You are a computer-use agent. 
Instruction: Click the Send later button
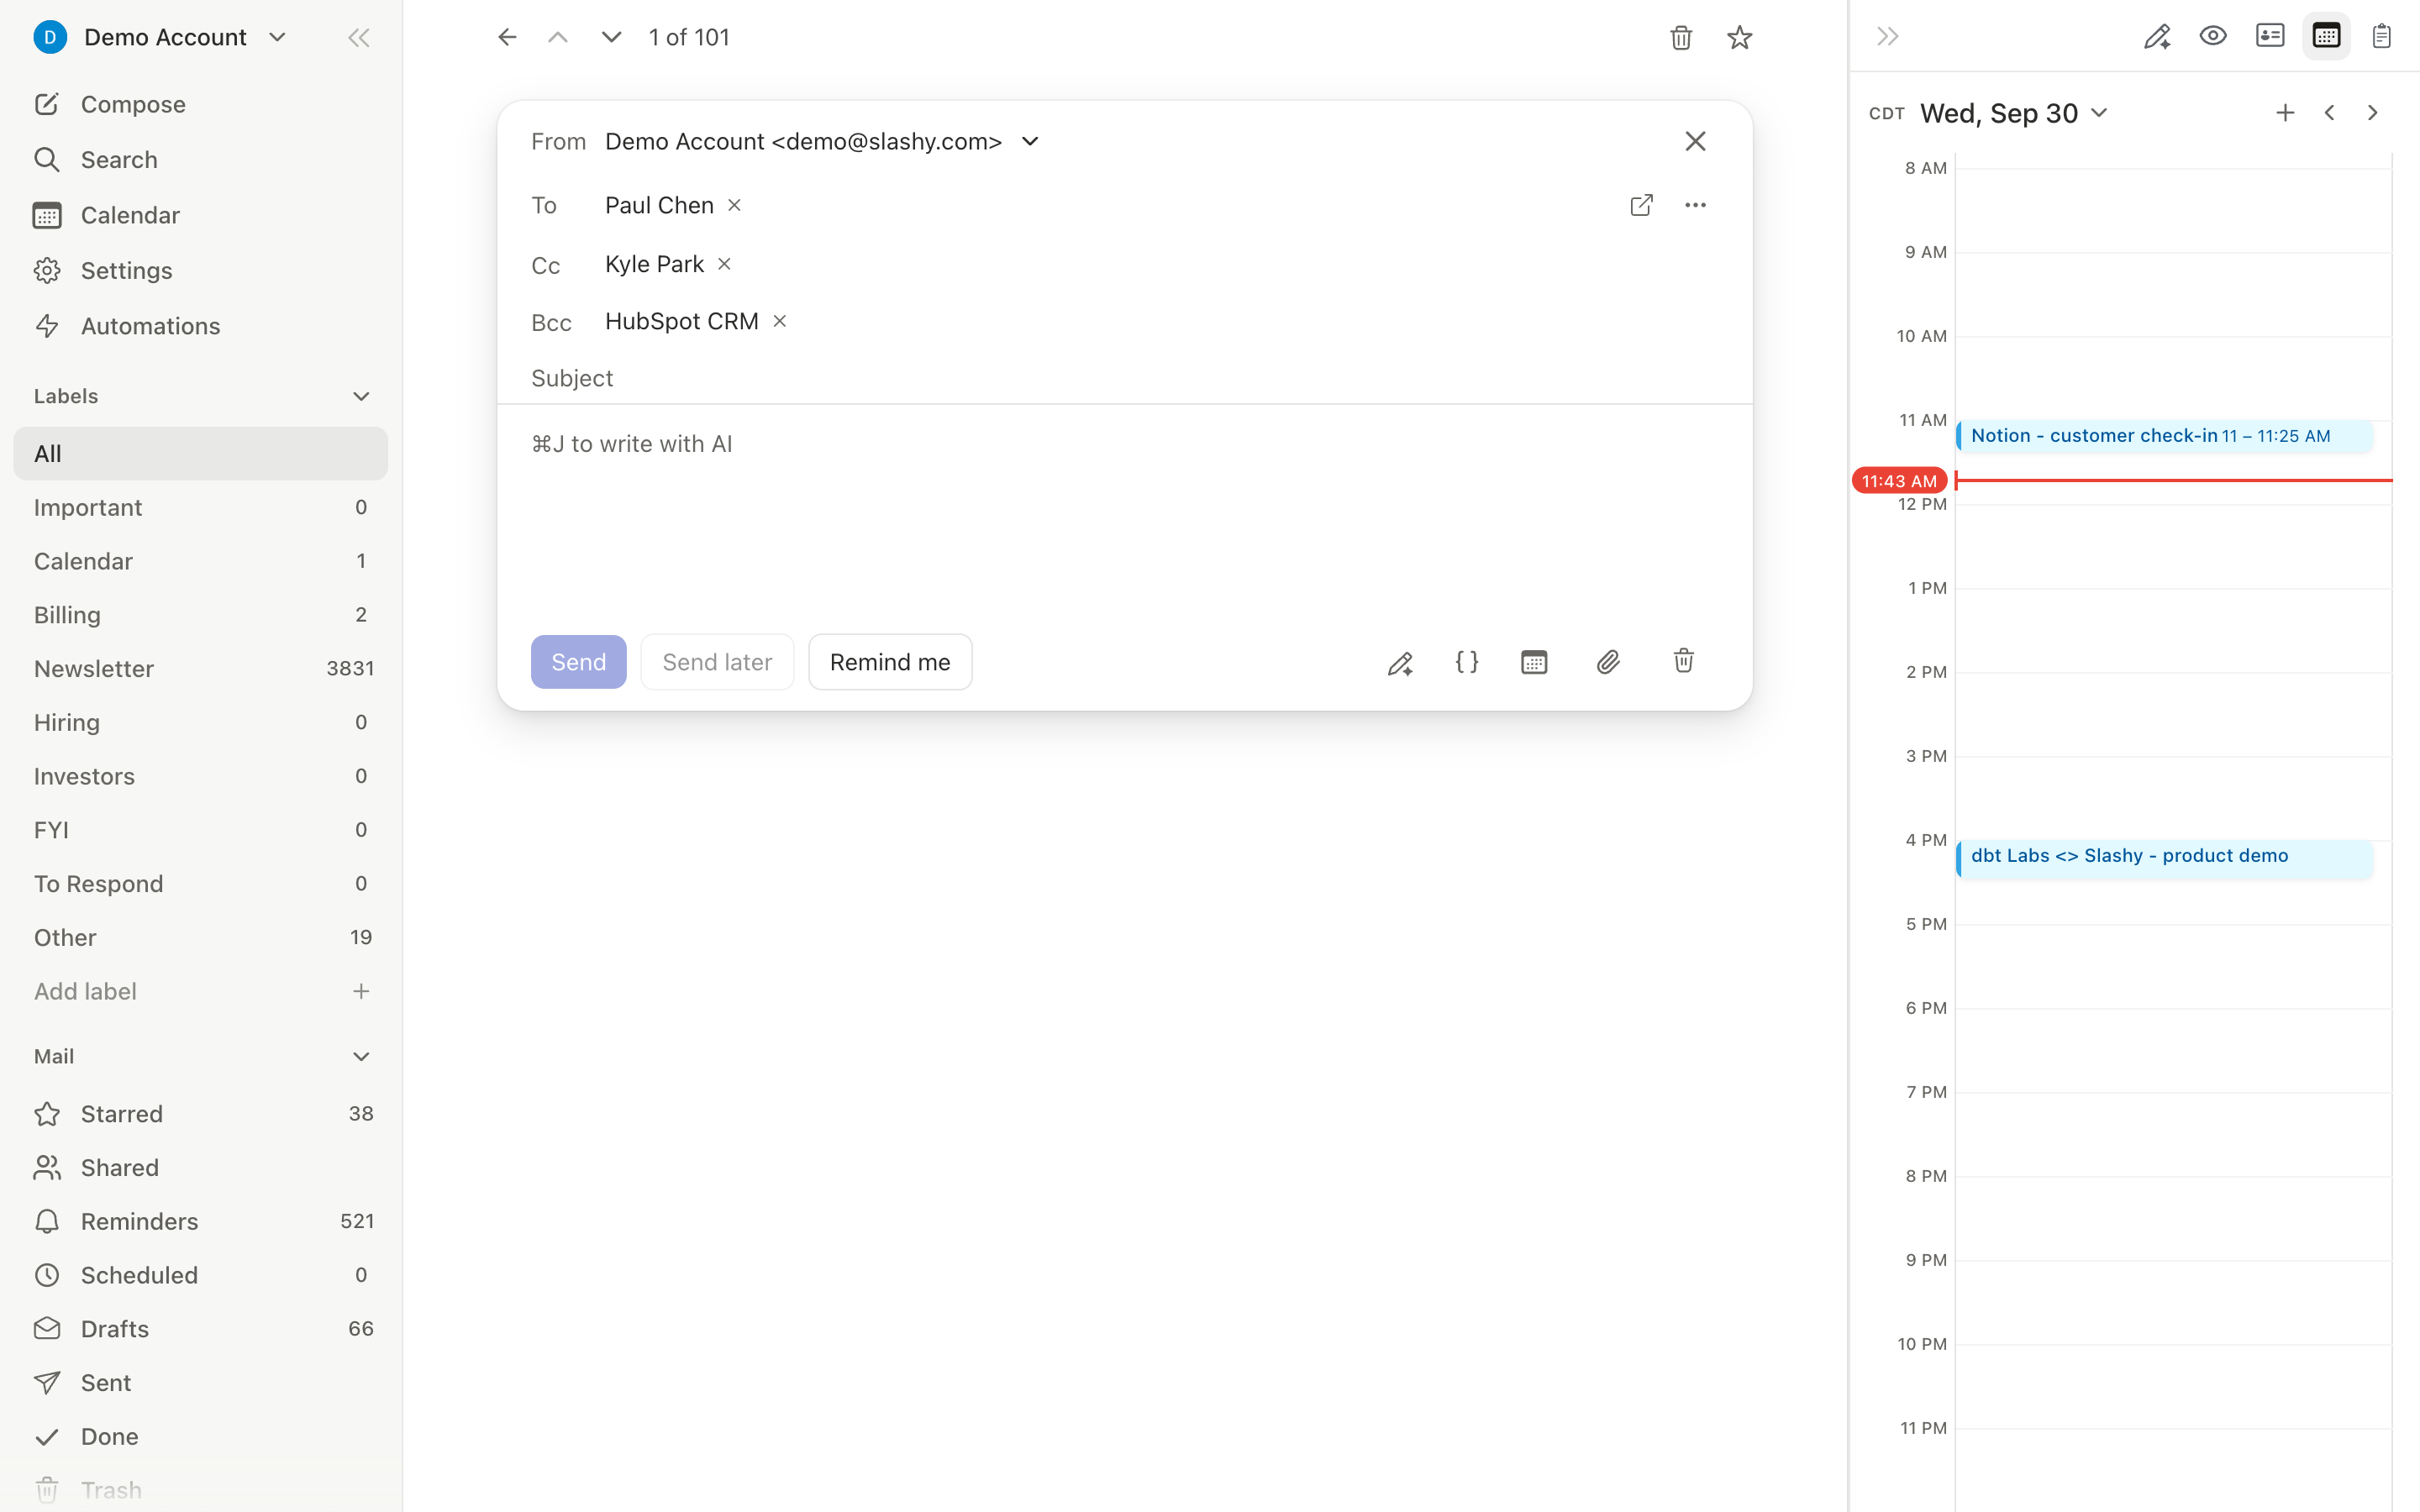717,662
